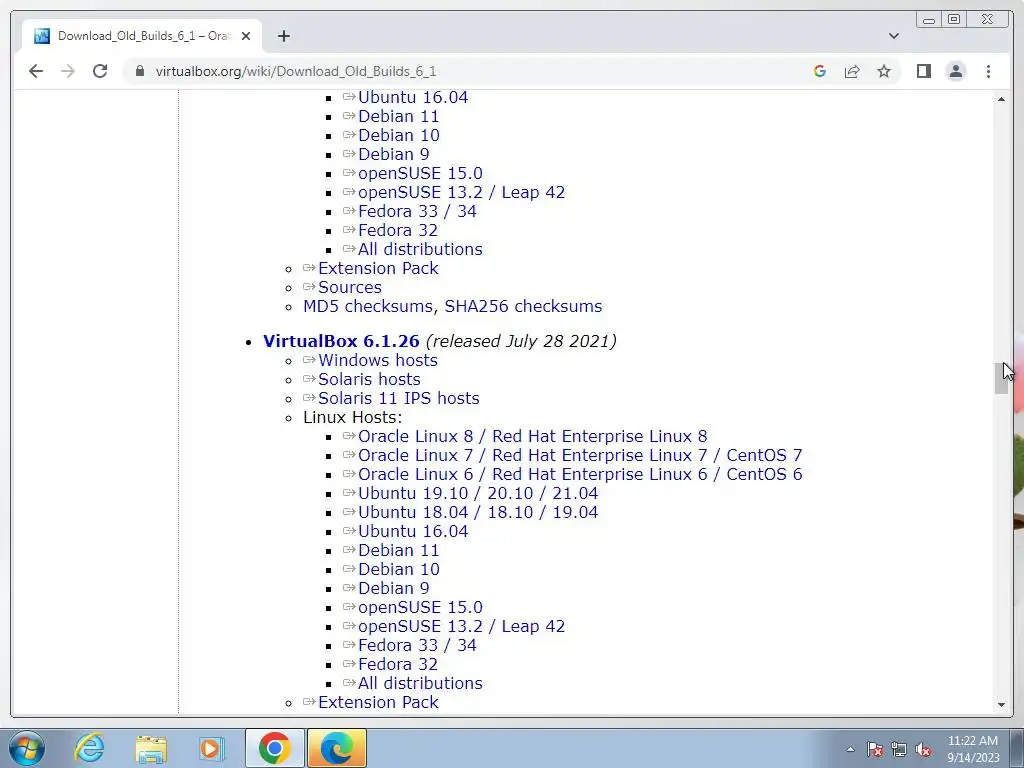
Task: Open Microsoft Edge from the taskbar
Action: [336, 748]
